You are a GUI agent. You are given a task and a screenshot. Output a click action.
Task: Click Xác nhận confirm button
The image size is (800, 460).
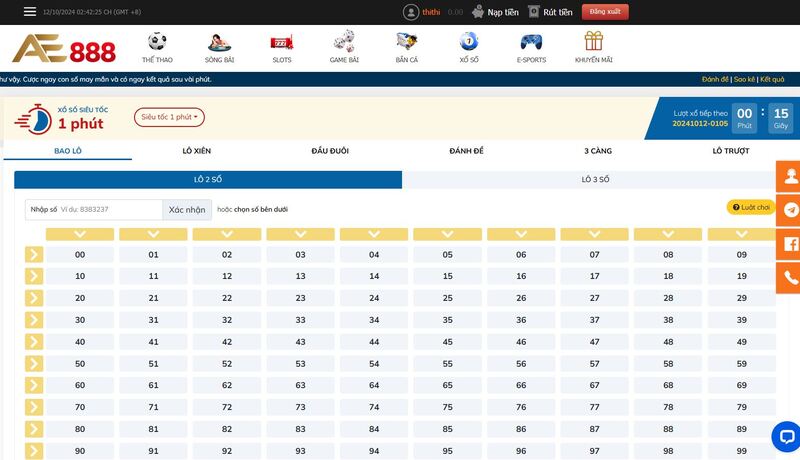click(x=187, y=210)
